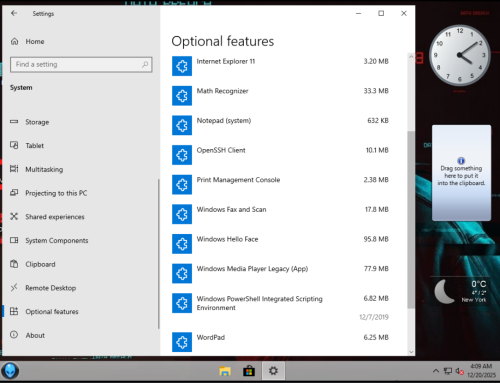The image size is (500, 383).
Task: Expand the Notepad (system) feature entry
Action: [x=280, y=125]
